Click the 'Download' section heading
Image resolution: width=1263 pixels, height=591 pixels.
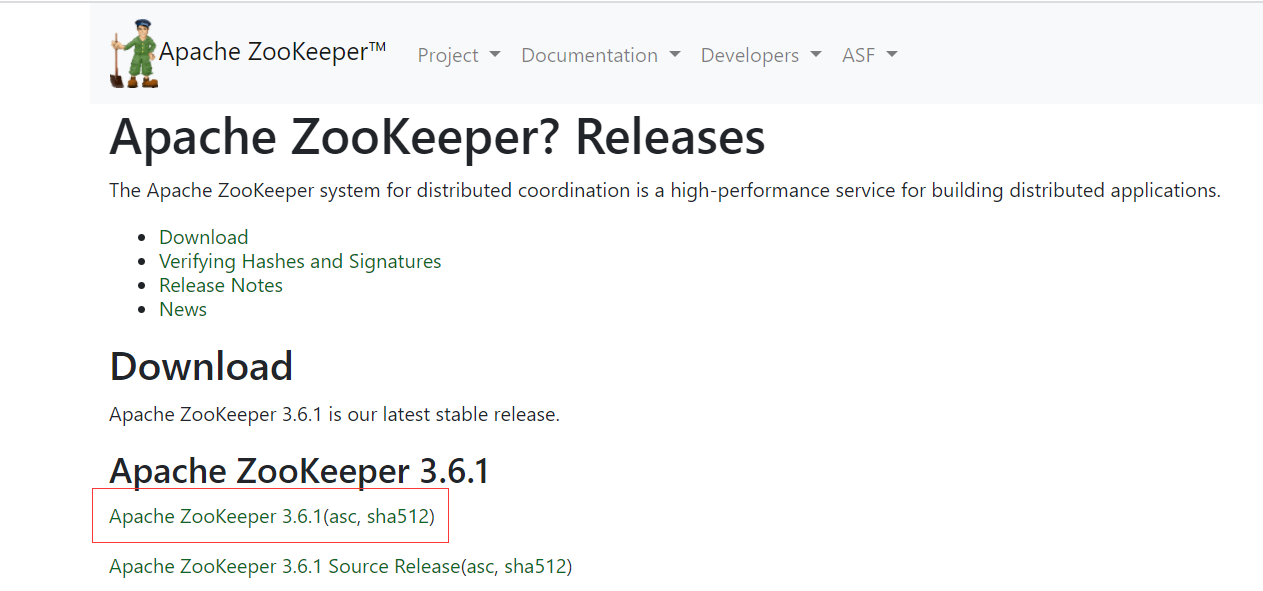[x=201, y=366]
